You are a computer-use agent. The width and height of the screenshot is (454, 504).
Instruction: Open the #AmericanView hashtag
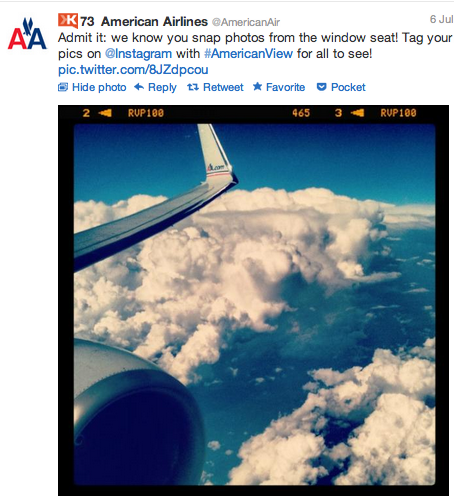click(248, 53)
